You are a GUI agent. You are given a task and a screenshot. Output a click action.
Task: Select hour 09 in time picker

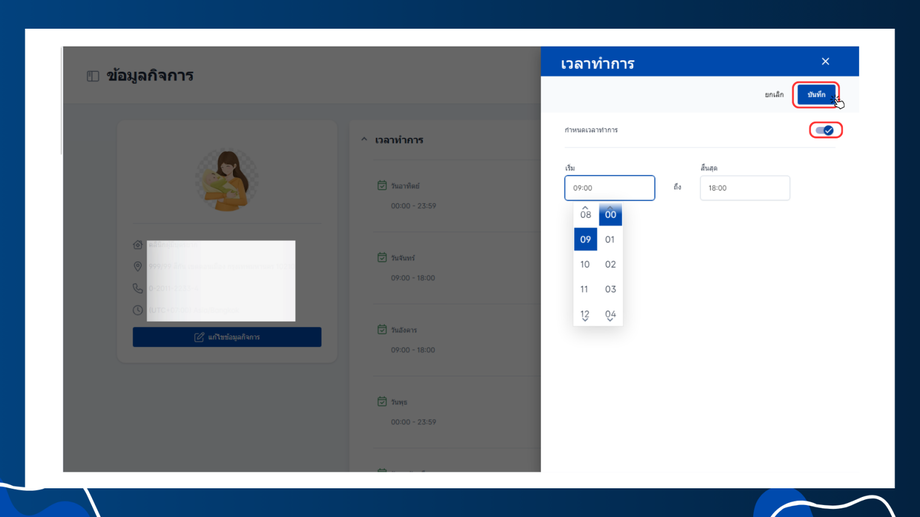point(586,239)
